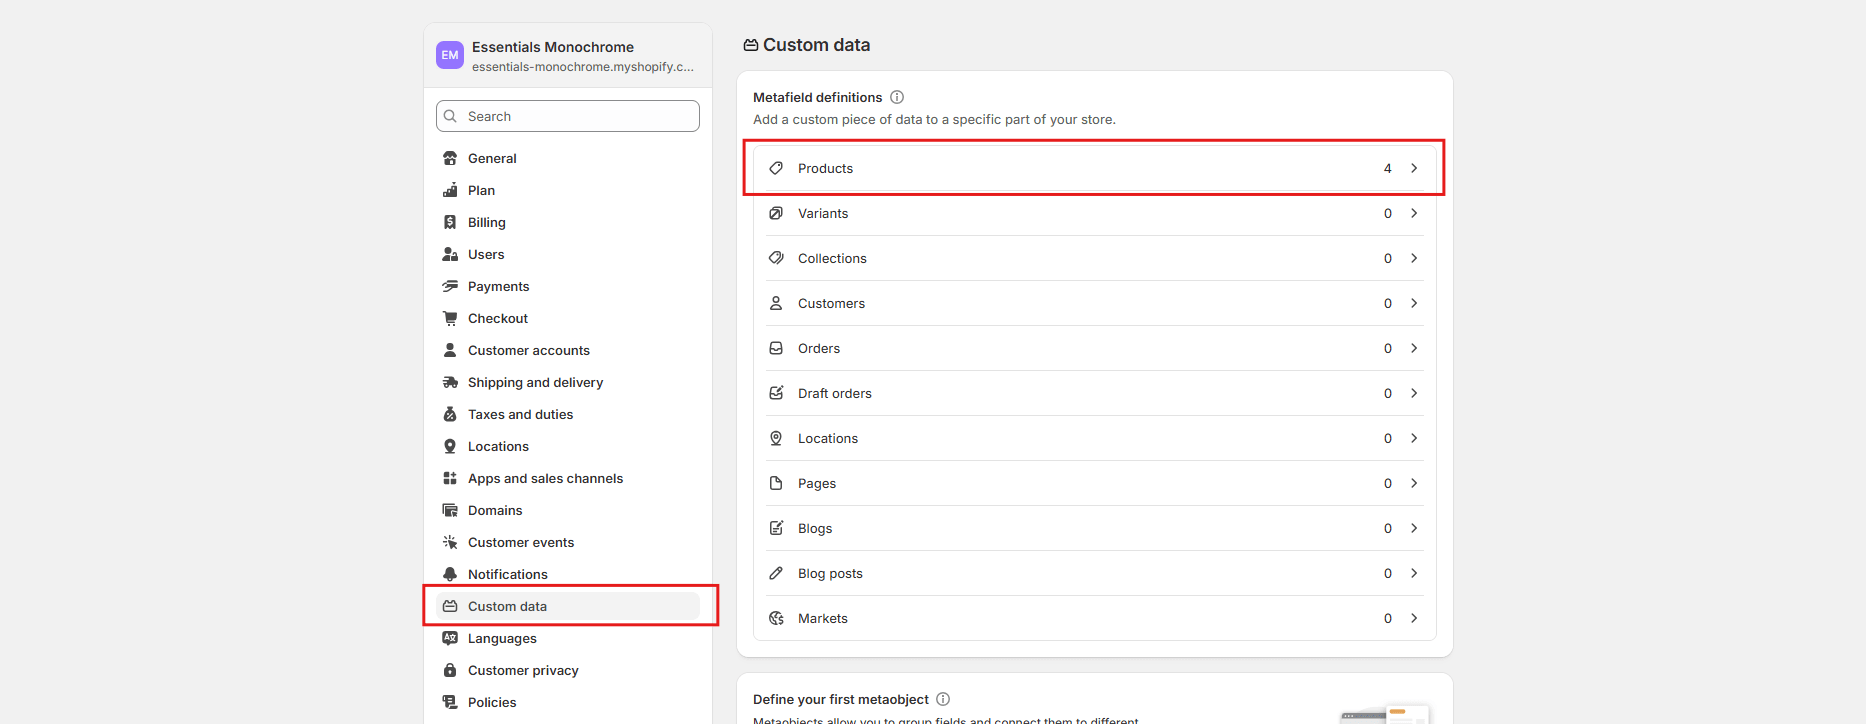Screen dimensions: 1866x724
Task: Open Customers metafields via the chevron arrow
Action: (x=1414, y=303)
